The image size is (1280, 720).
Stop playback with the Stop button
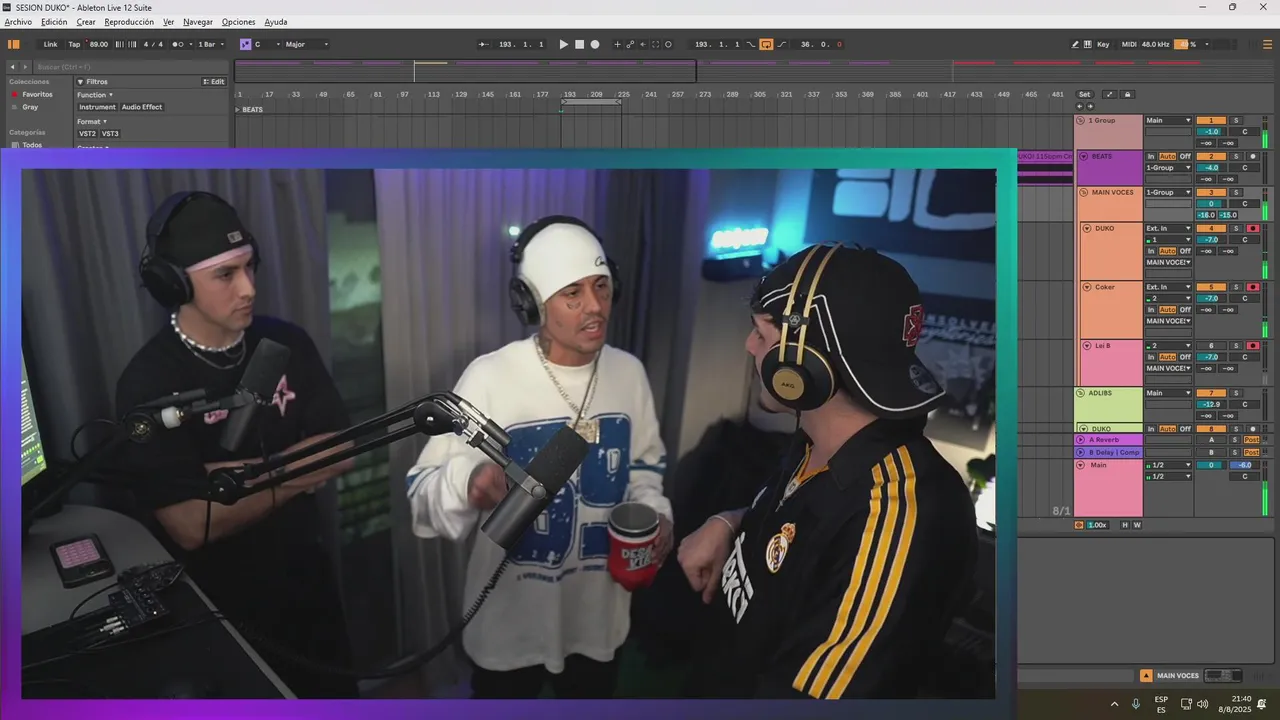pyautogui.click(x=579, y=44)
